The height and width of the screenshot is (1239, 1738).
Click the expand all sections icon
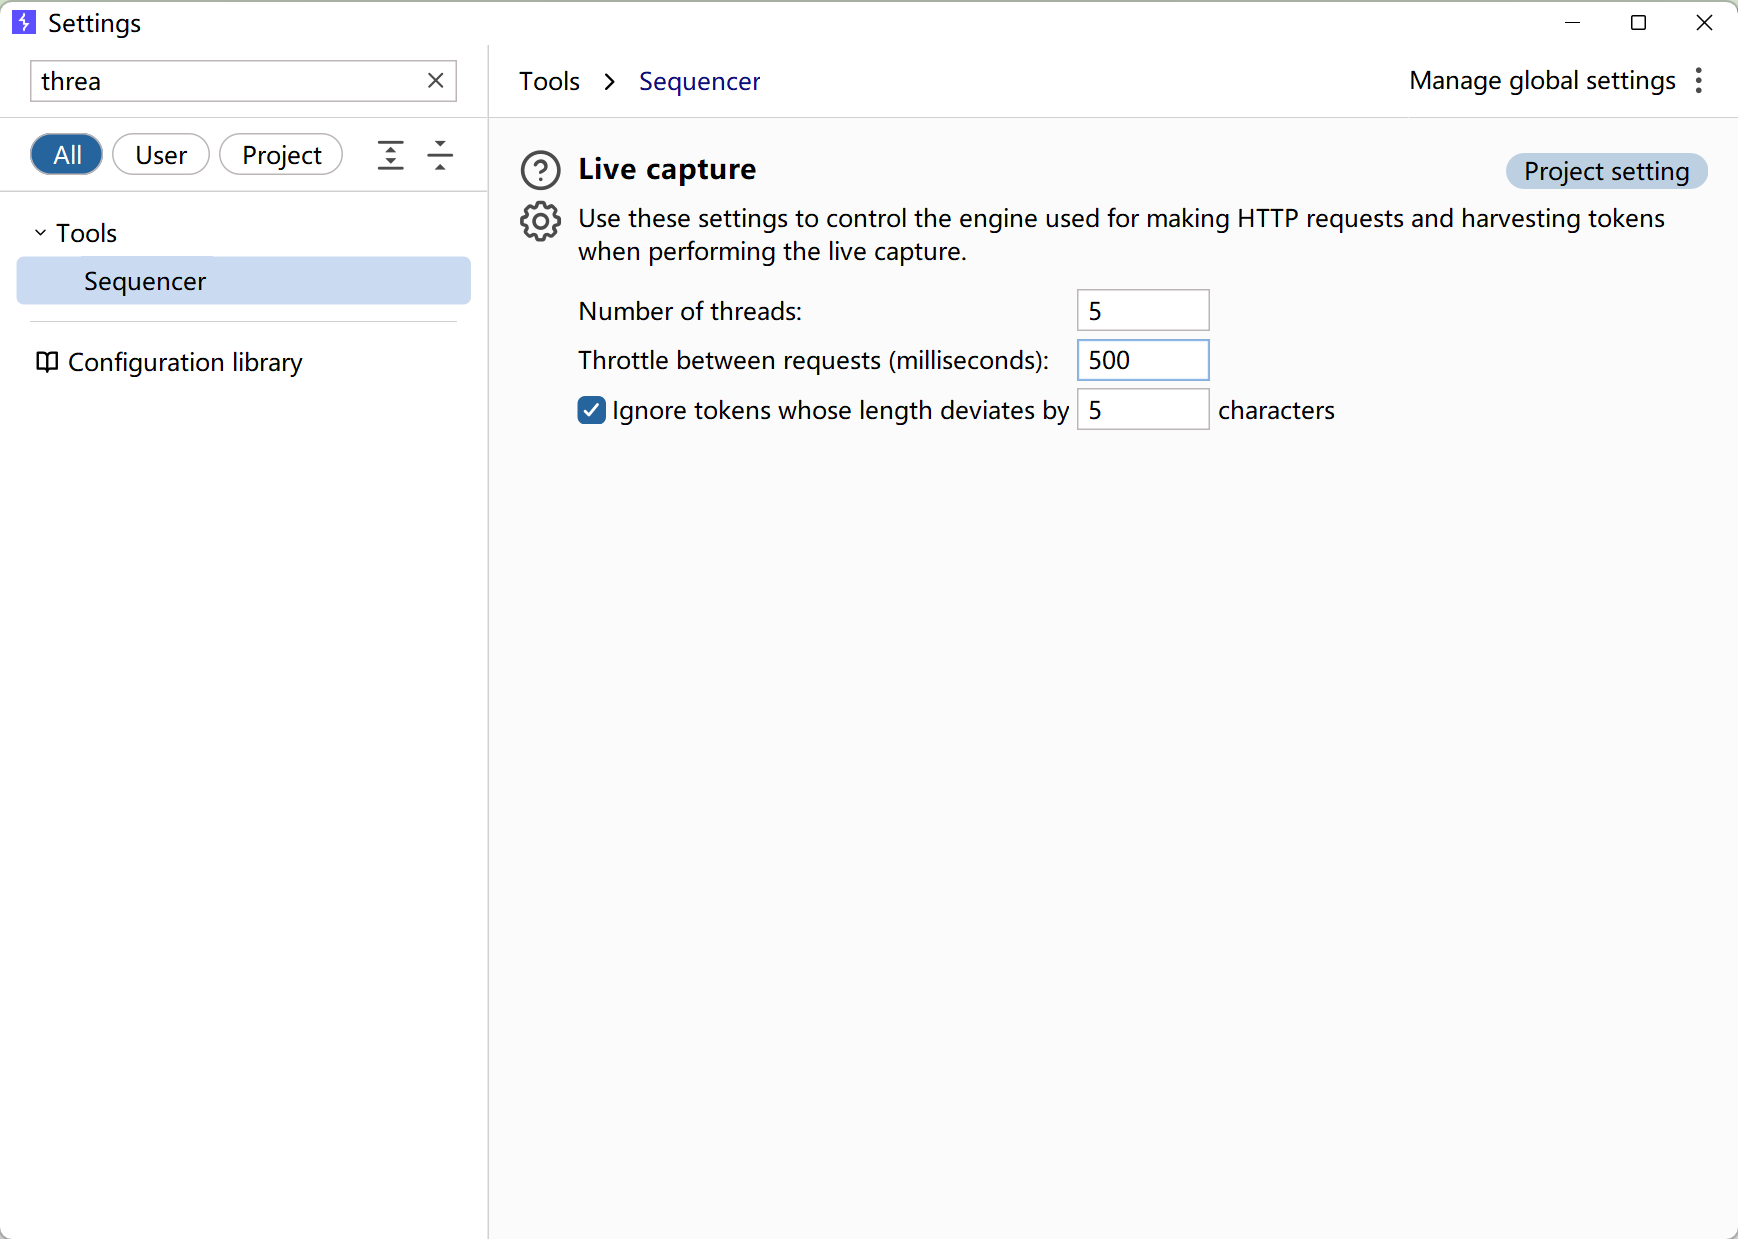point(390,155)
